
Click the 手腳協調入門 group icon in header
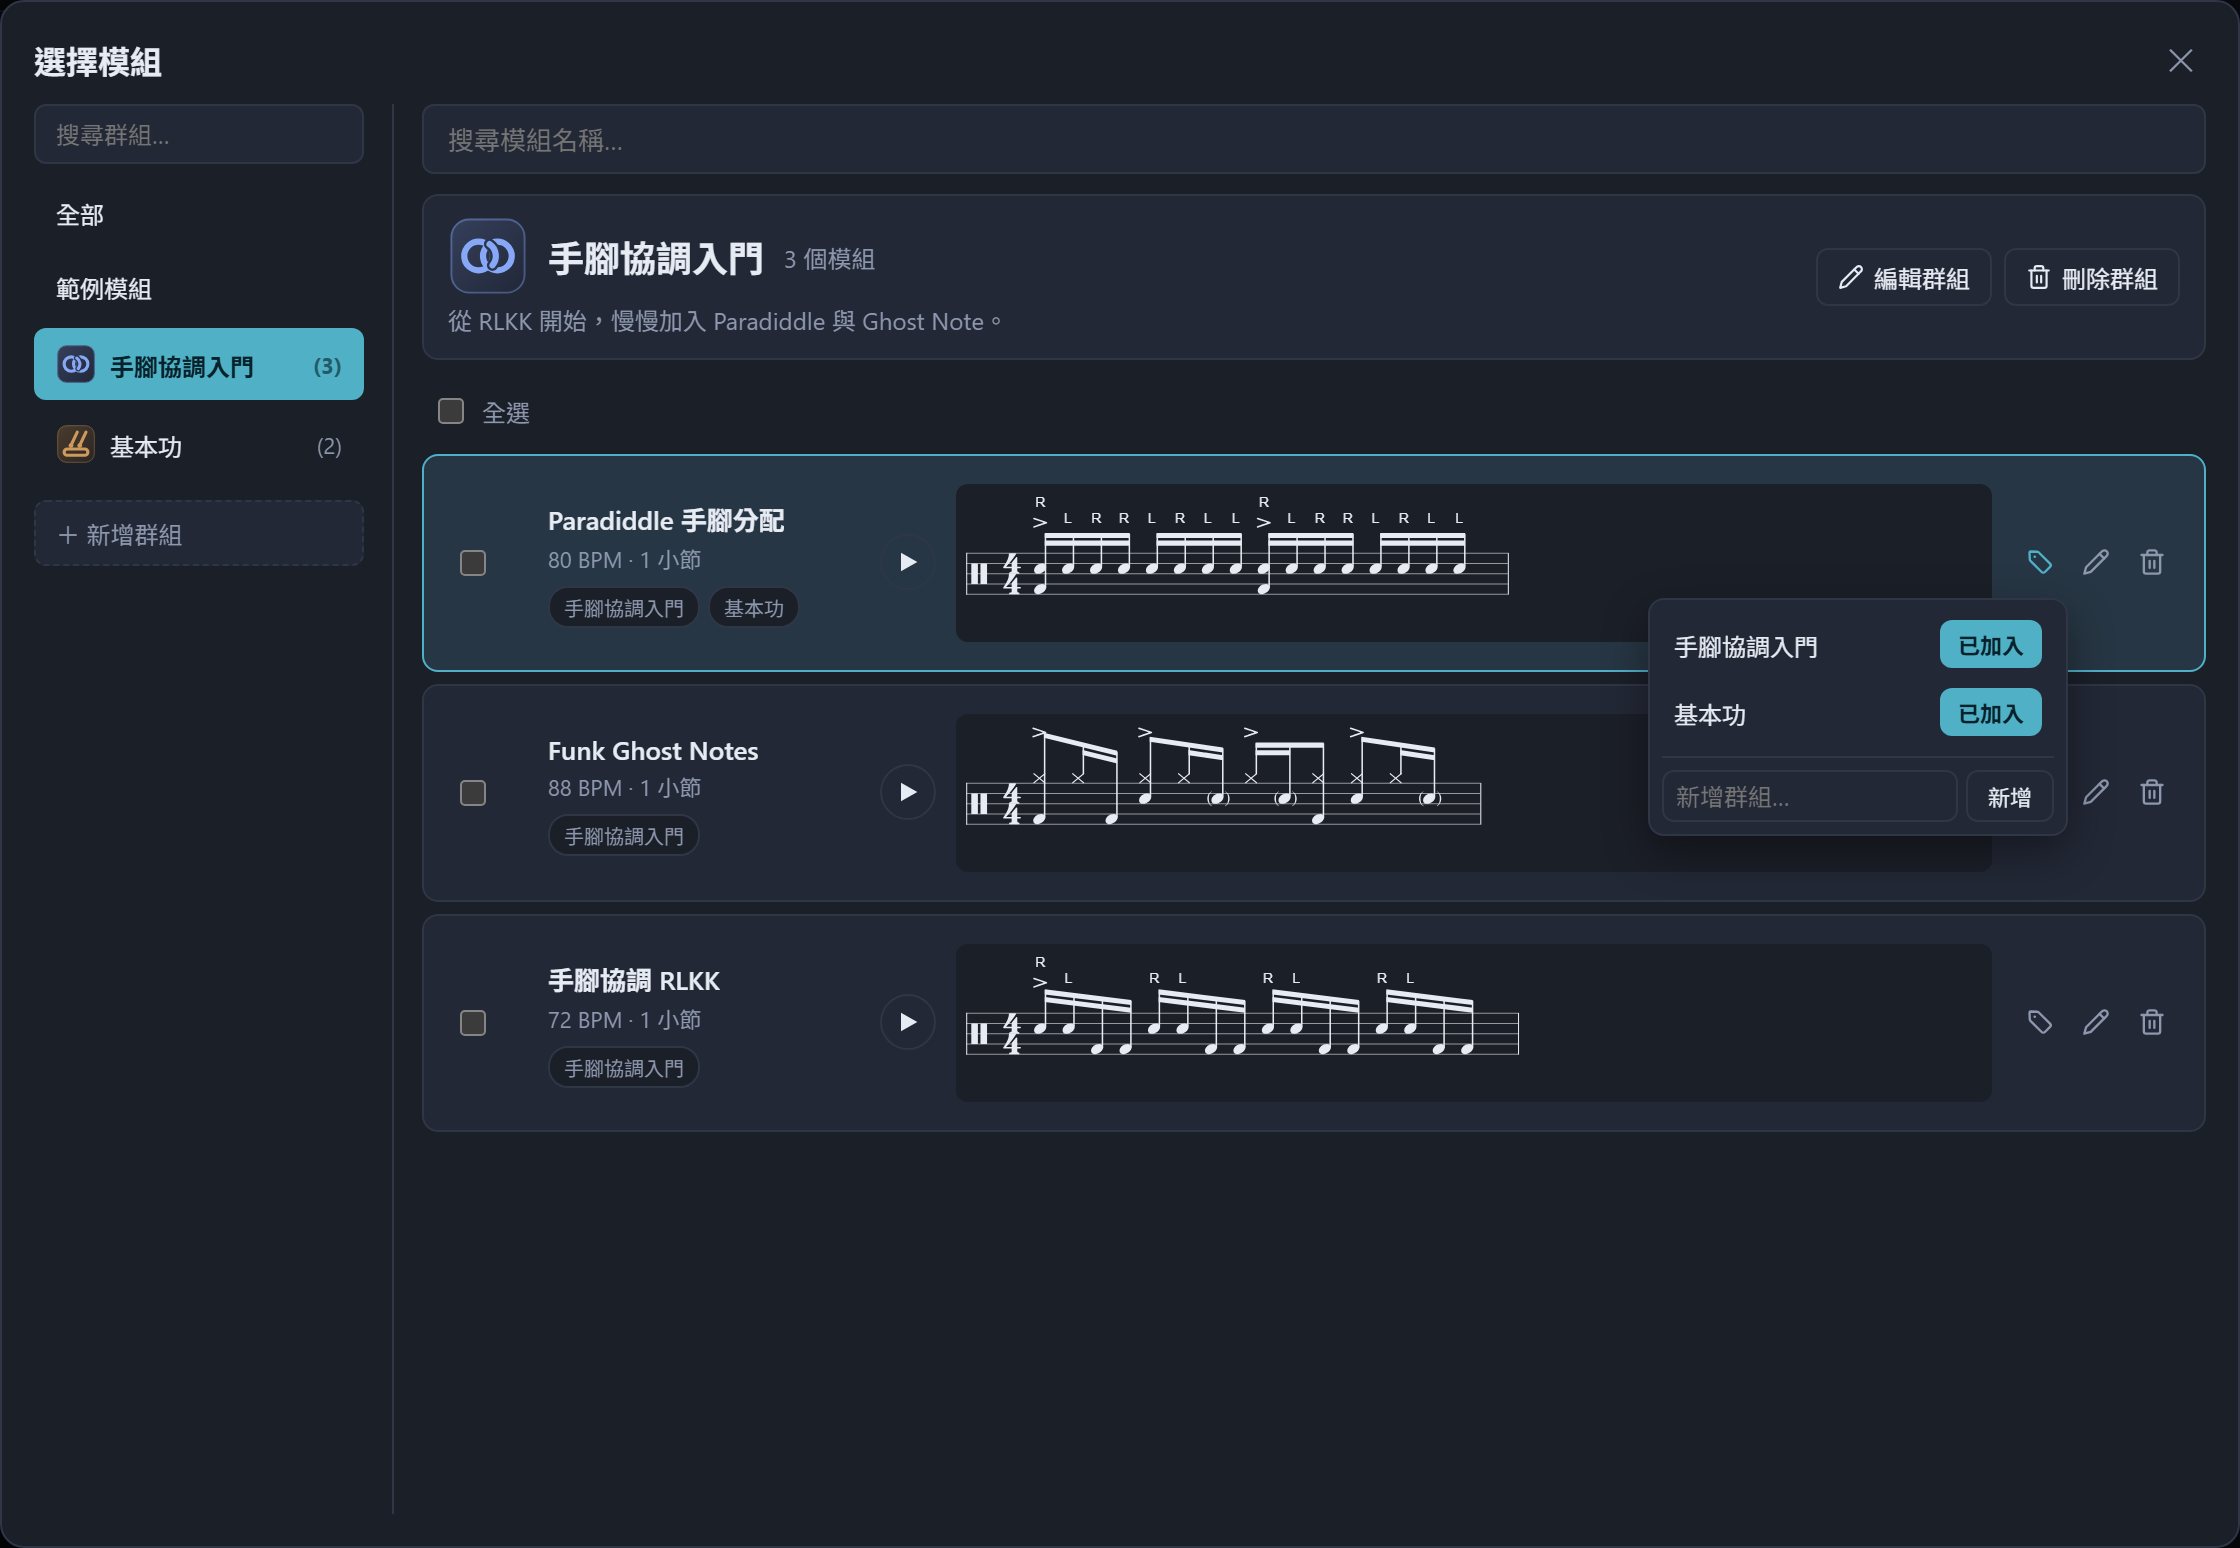pyautogui.click(x=487, y=256)
